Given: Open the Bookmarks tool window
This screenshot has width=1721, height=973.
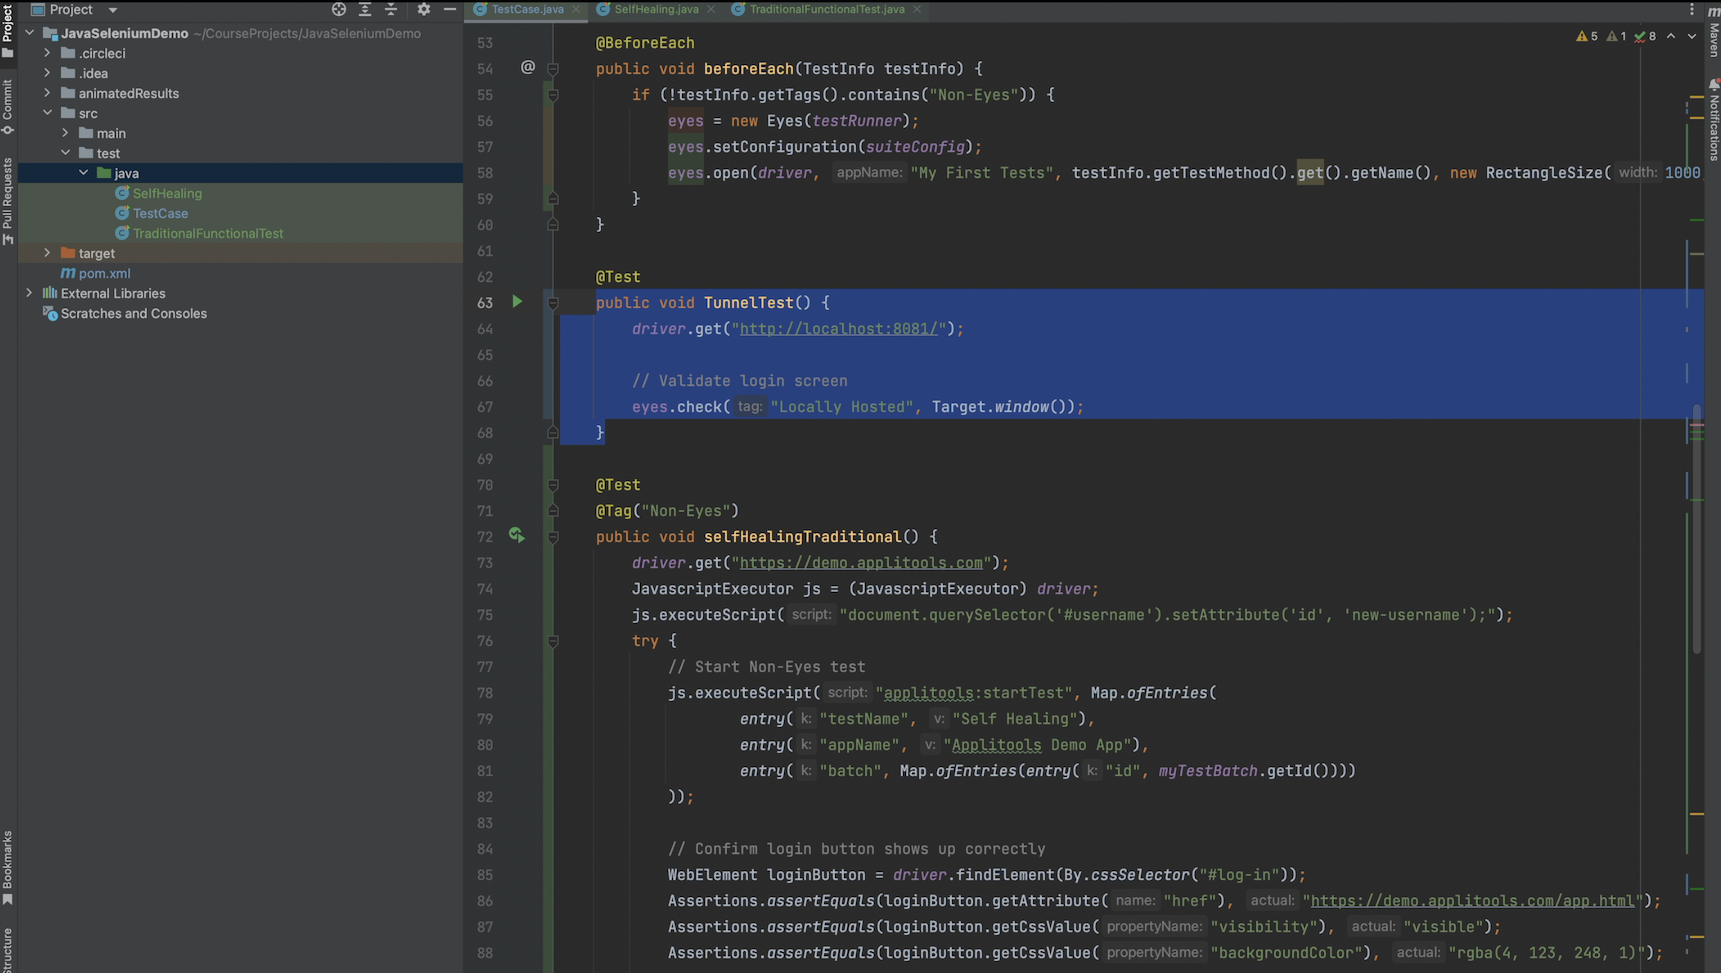Looking at the screenshot, I should point(8,868).
